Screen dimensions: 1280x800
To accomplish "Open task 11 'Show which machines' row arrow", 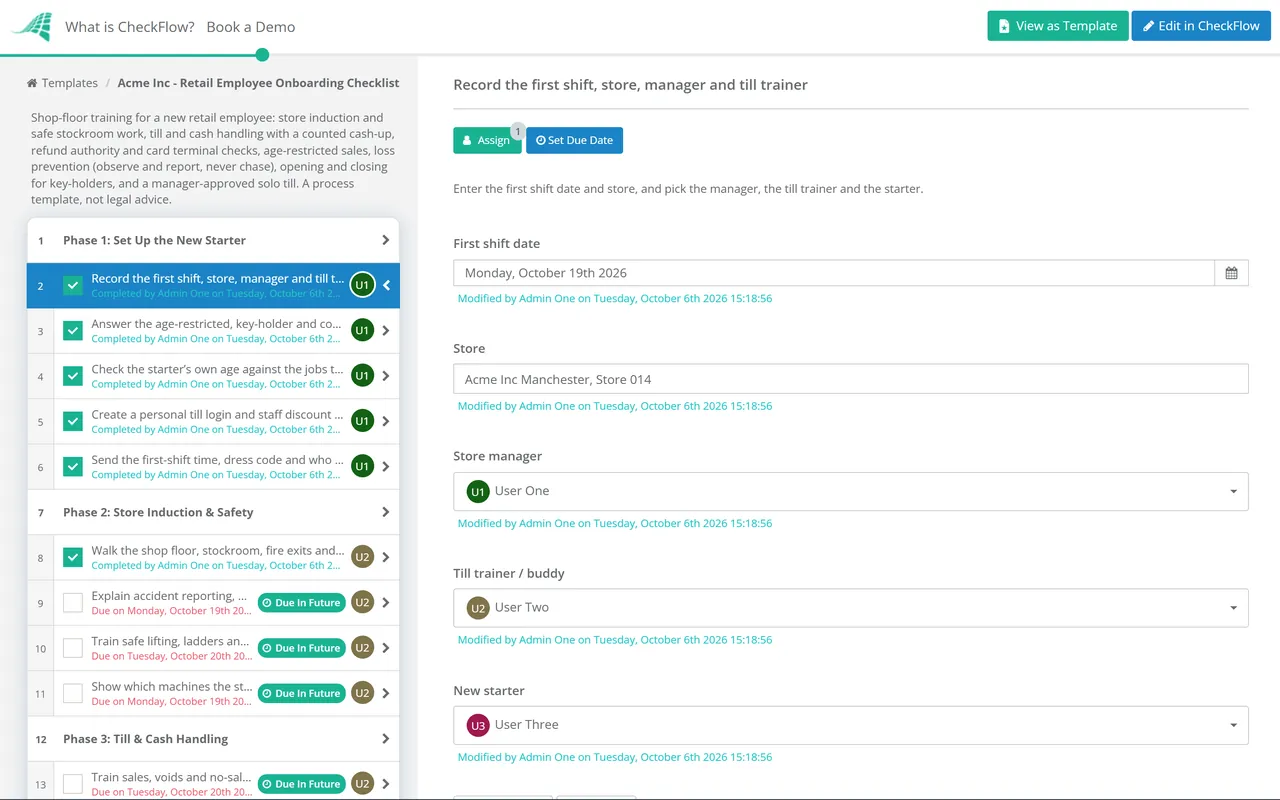I will (386, 693).
